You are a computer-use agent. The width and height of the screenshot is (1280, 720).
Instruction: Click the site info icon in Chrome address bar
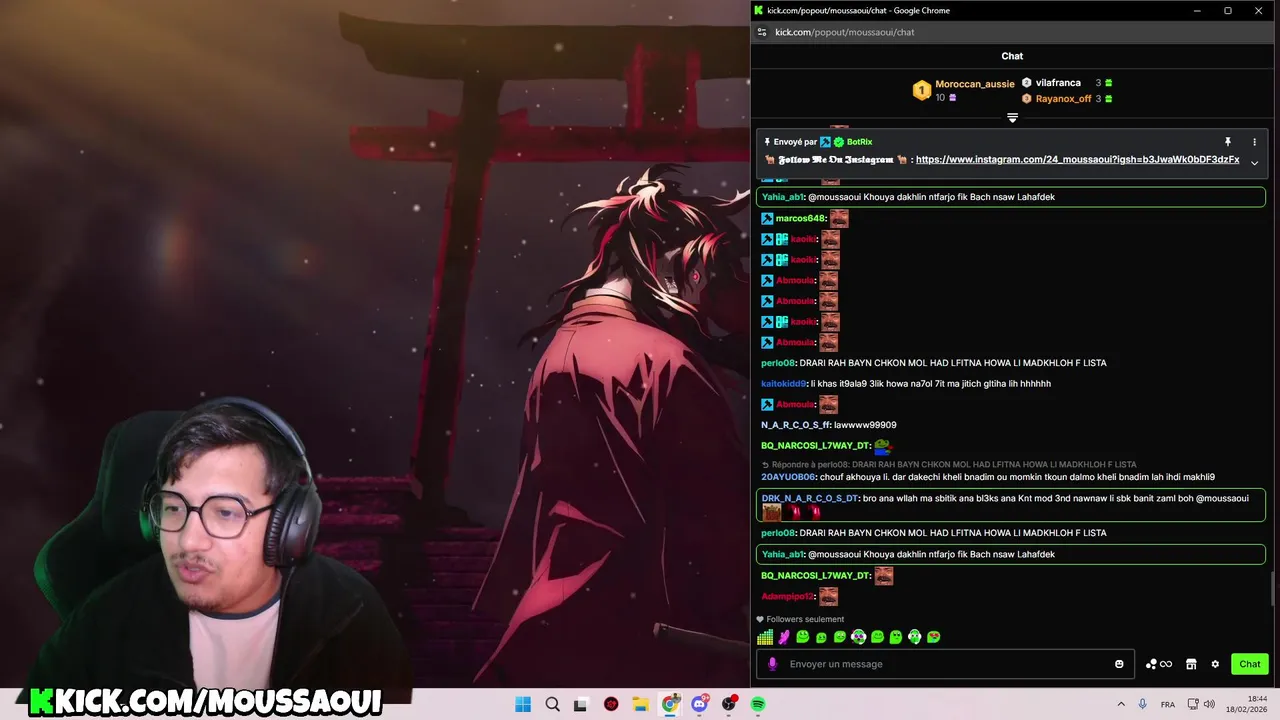762,32
